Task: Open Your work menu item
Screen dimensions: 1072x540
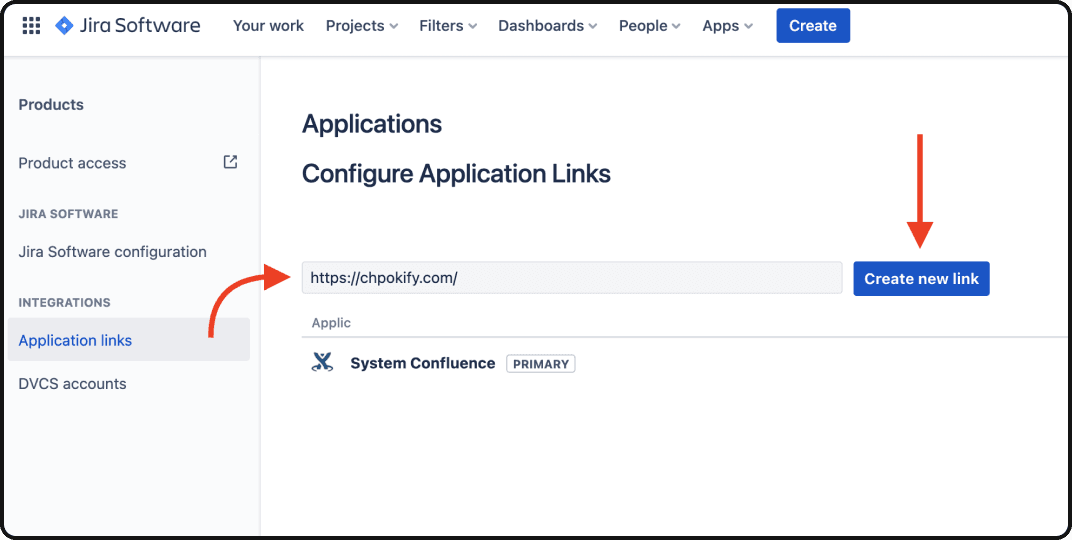Action: click(268, 26)
